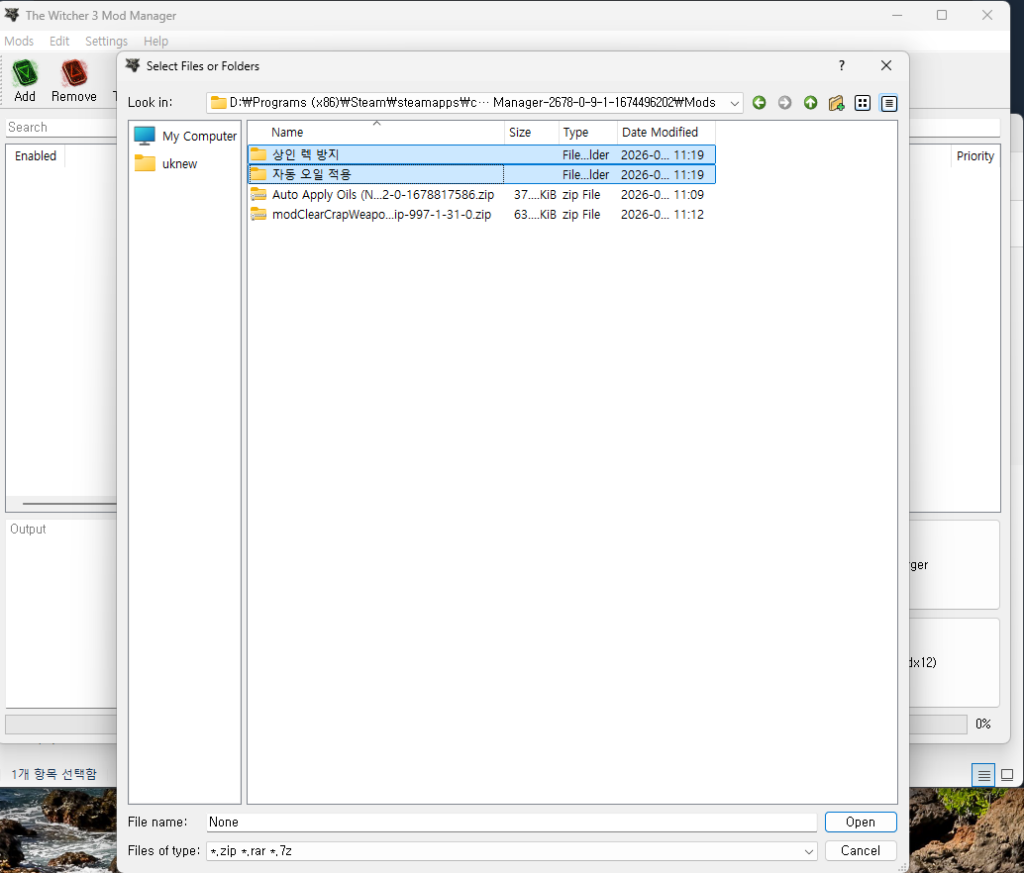Click the Priority column header in mod list
This screenshot has height=873, width=1024.
(975, 156)
